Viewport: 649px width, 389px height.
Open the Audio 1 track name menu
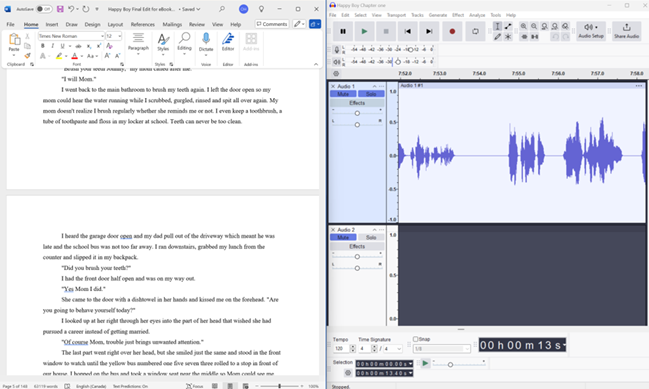pos(382,86)
